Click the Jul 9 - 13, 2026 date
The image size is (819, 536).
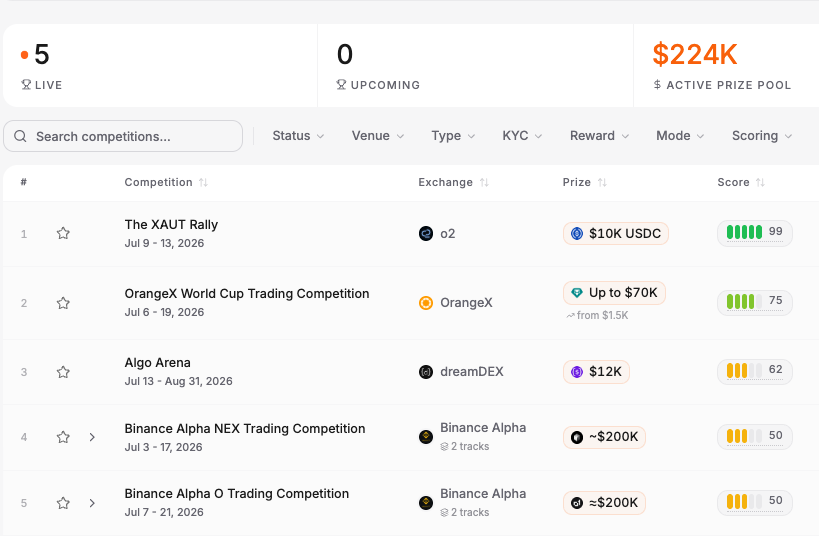(x=164, y=243)
